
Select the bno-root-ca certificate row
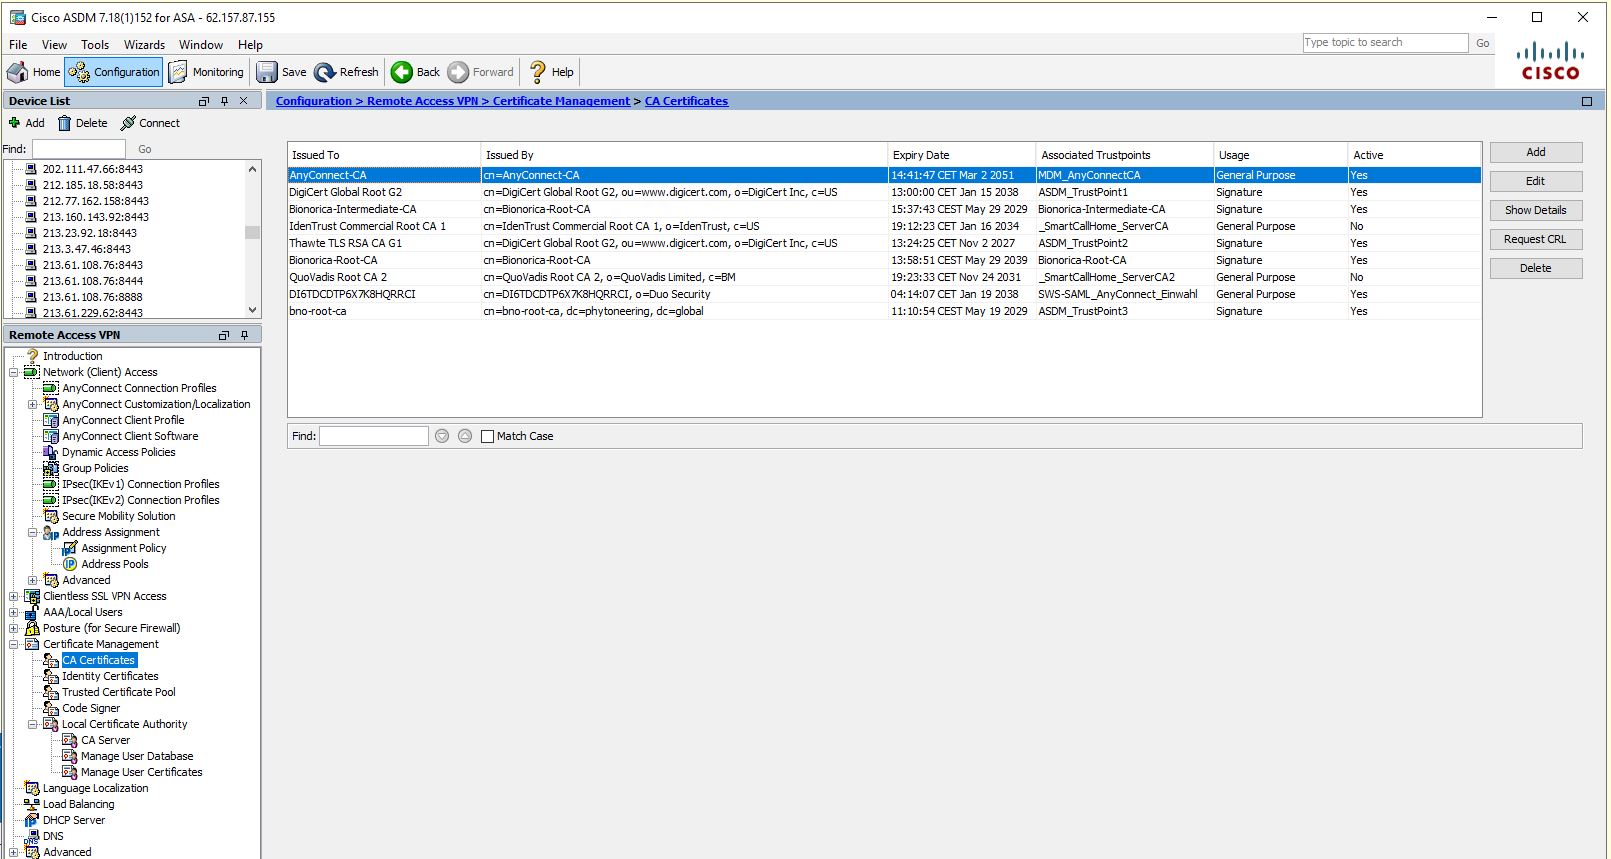click(884, 311)
